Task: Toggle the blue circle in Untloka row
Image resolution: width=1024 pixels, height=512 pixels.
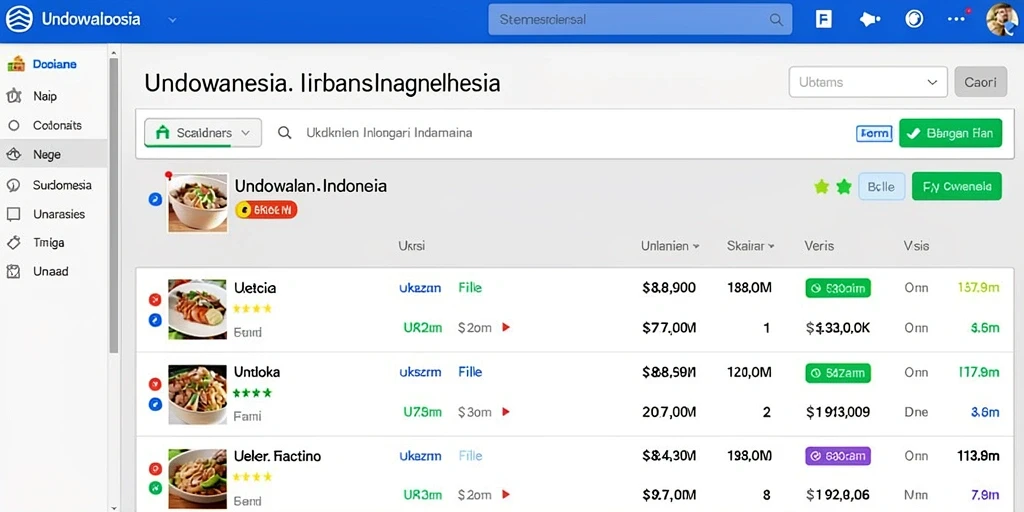Action: (155, 404)
